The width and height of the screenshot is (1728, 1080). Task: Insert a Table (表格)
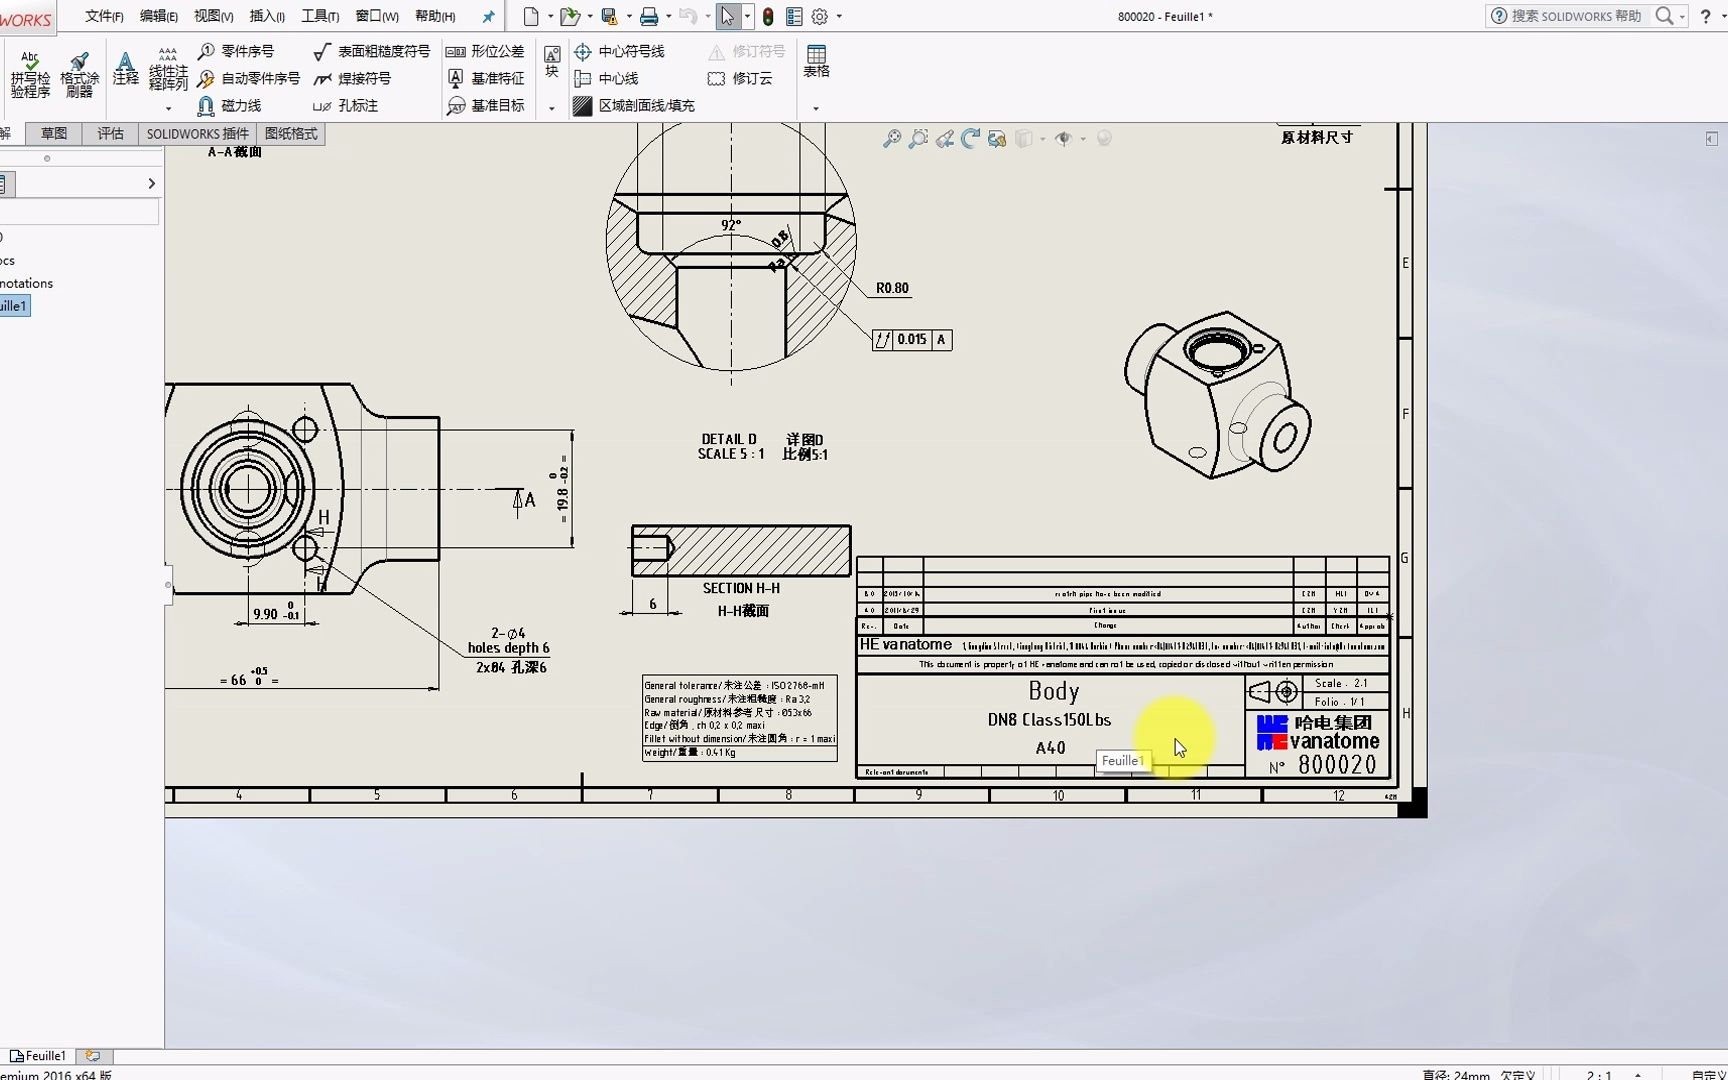[817, 62]
